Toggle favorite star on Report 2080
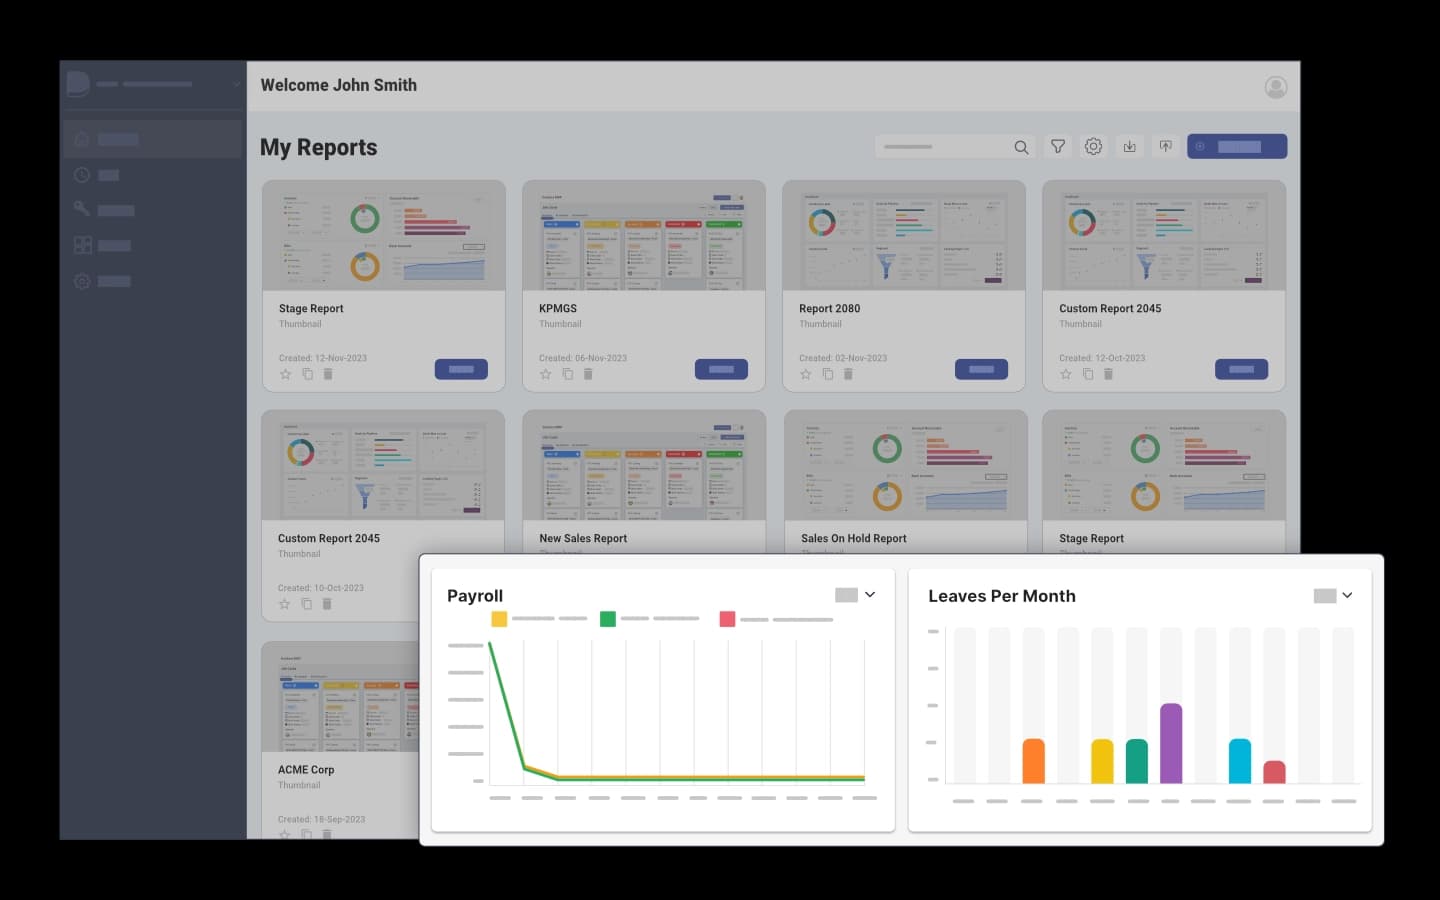 [x=805, y=374]
